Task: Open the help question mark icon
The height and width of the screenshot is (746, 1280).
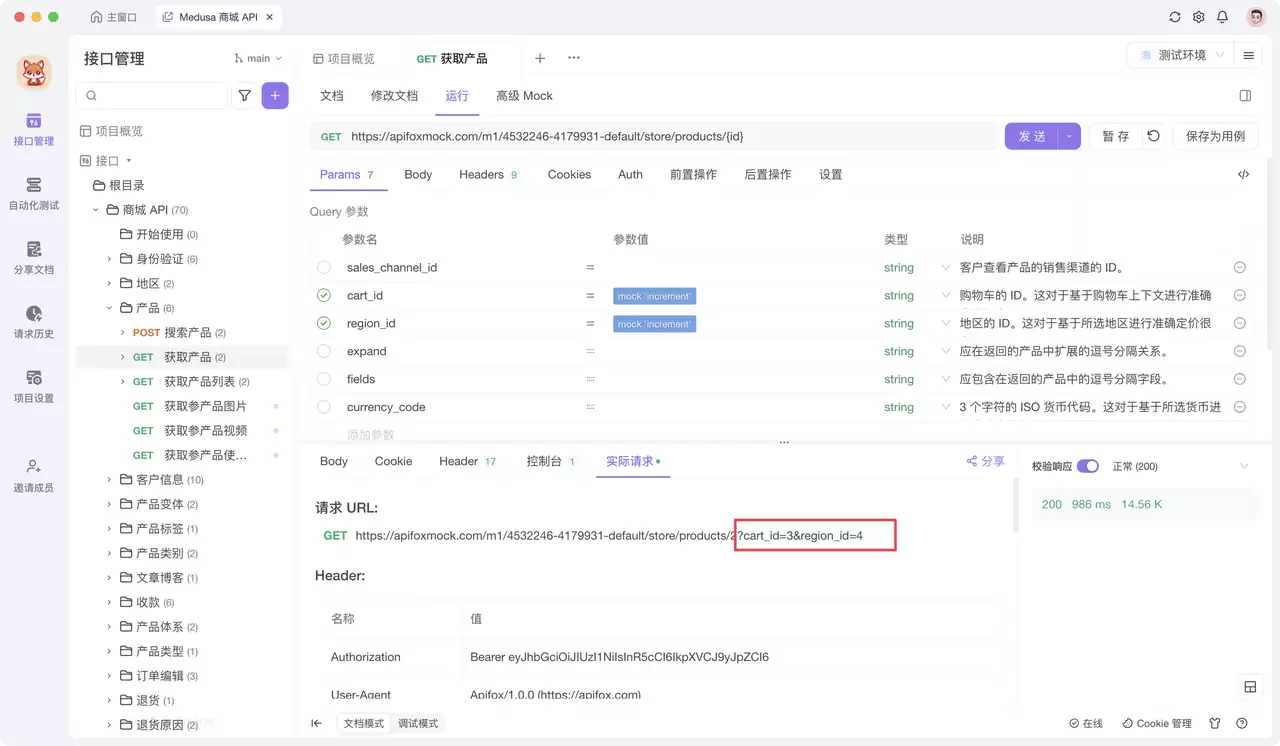Action: [1242, 723]
